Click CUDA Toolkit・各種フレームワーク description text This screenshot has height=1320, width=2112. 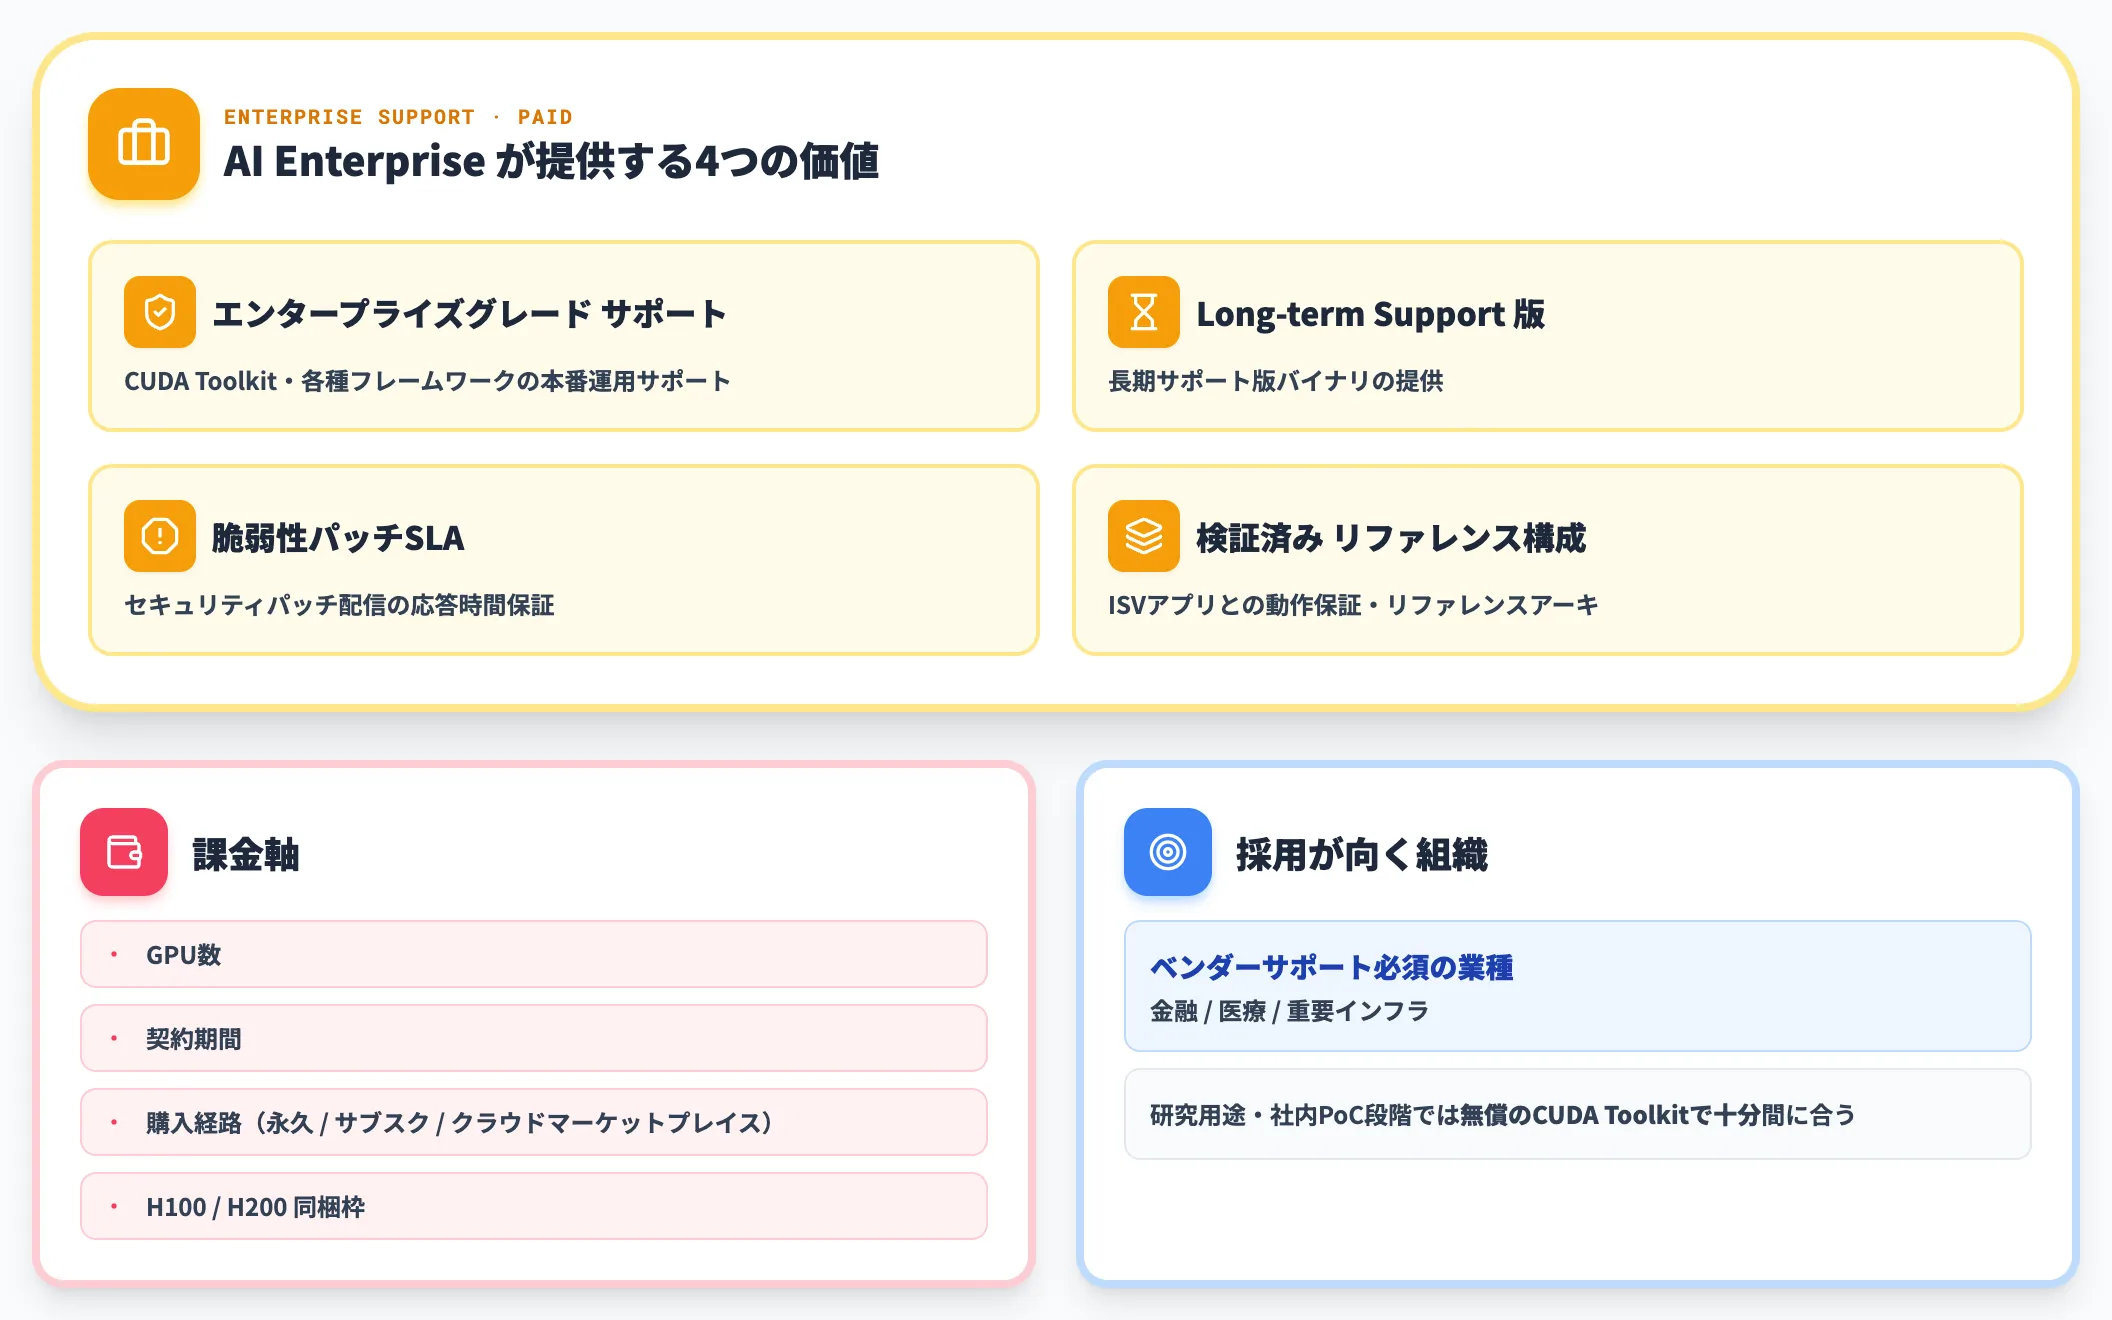click(x=427, y=381)
